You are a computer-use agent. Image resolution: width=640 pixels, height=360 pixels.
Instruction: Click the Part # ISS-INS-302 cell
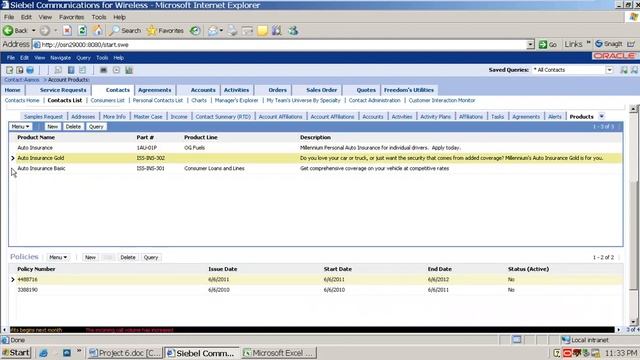(x=151, y=158)
